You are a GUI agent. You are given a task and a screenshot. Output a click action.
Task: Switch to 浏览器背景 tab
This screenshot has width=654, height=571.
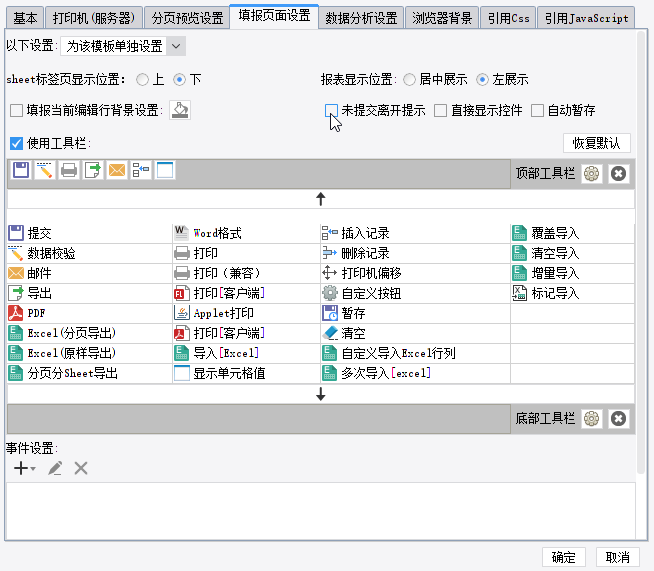pos(442,18)
